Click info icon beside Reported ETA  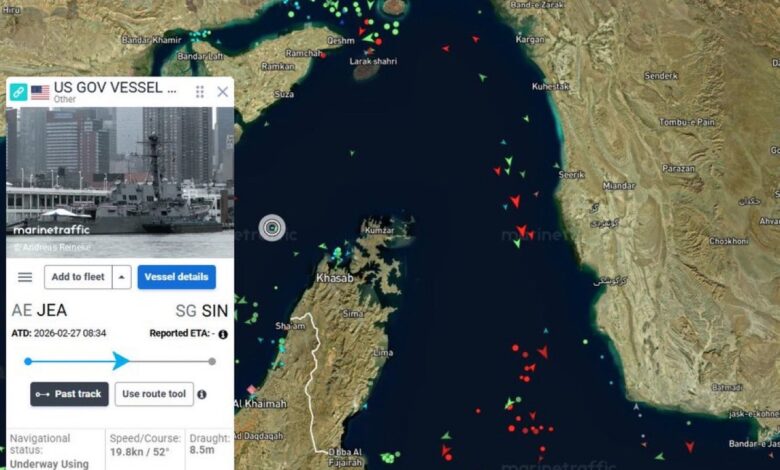(222, 334)
